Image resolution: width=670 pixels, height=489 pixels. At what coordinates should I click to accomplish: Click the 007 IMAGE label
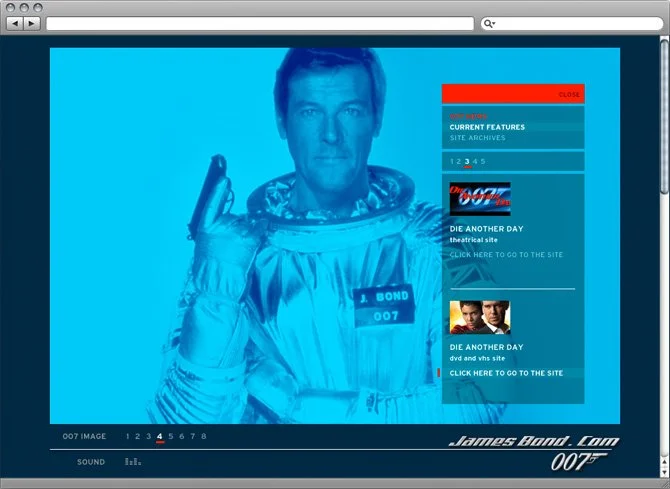pos(84,436)
